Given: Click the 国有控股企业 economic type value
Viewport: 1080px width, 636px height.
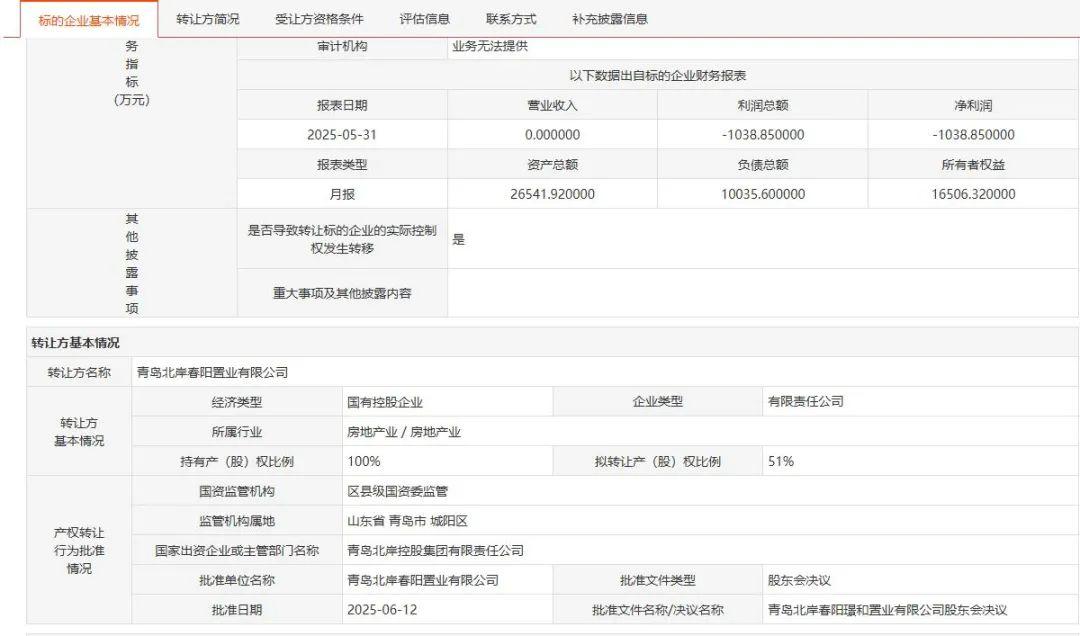Looking at the screenshot, I should point(384,402).
